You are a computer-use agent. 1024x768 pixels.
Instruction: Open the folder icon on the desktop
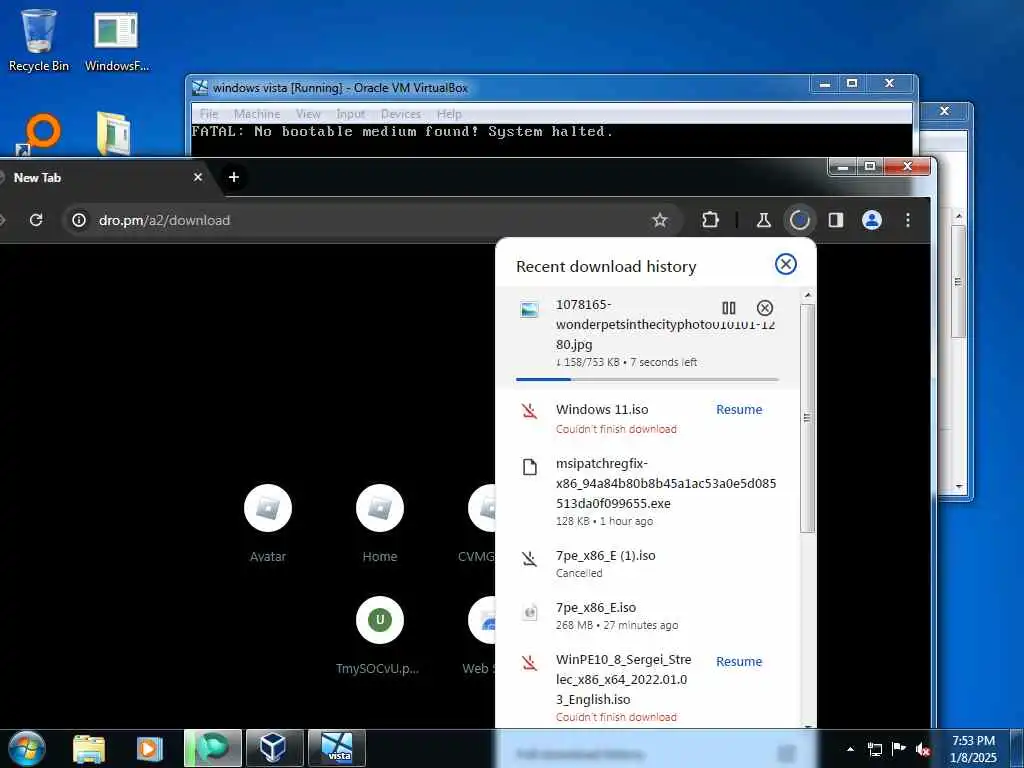tap(114, 133)
